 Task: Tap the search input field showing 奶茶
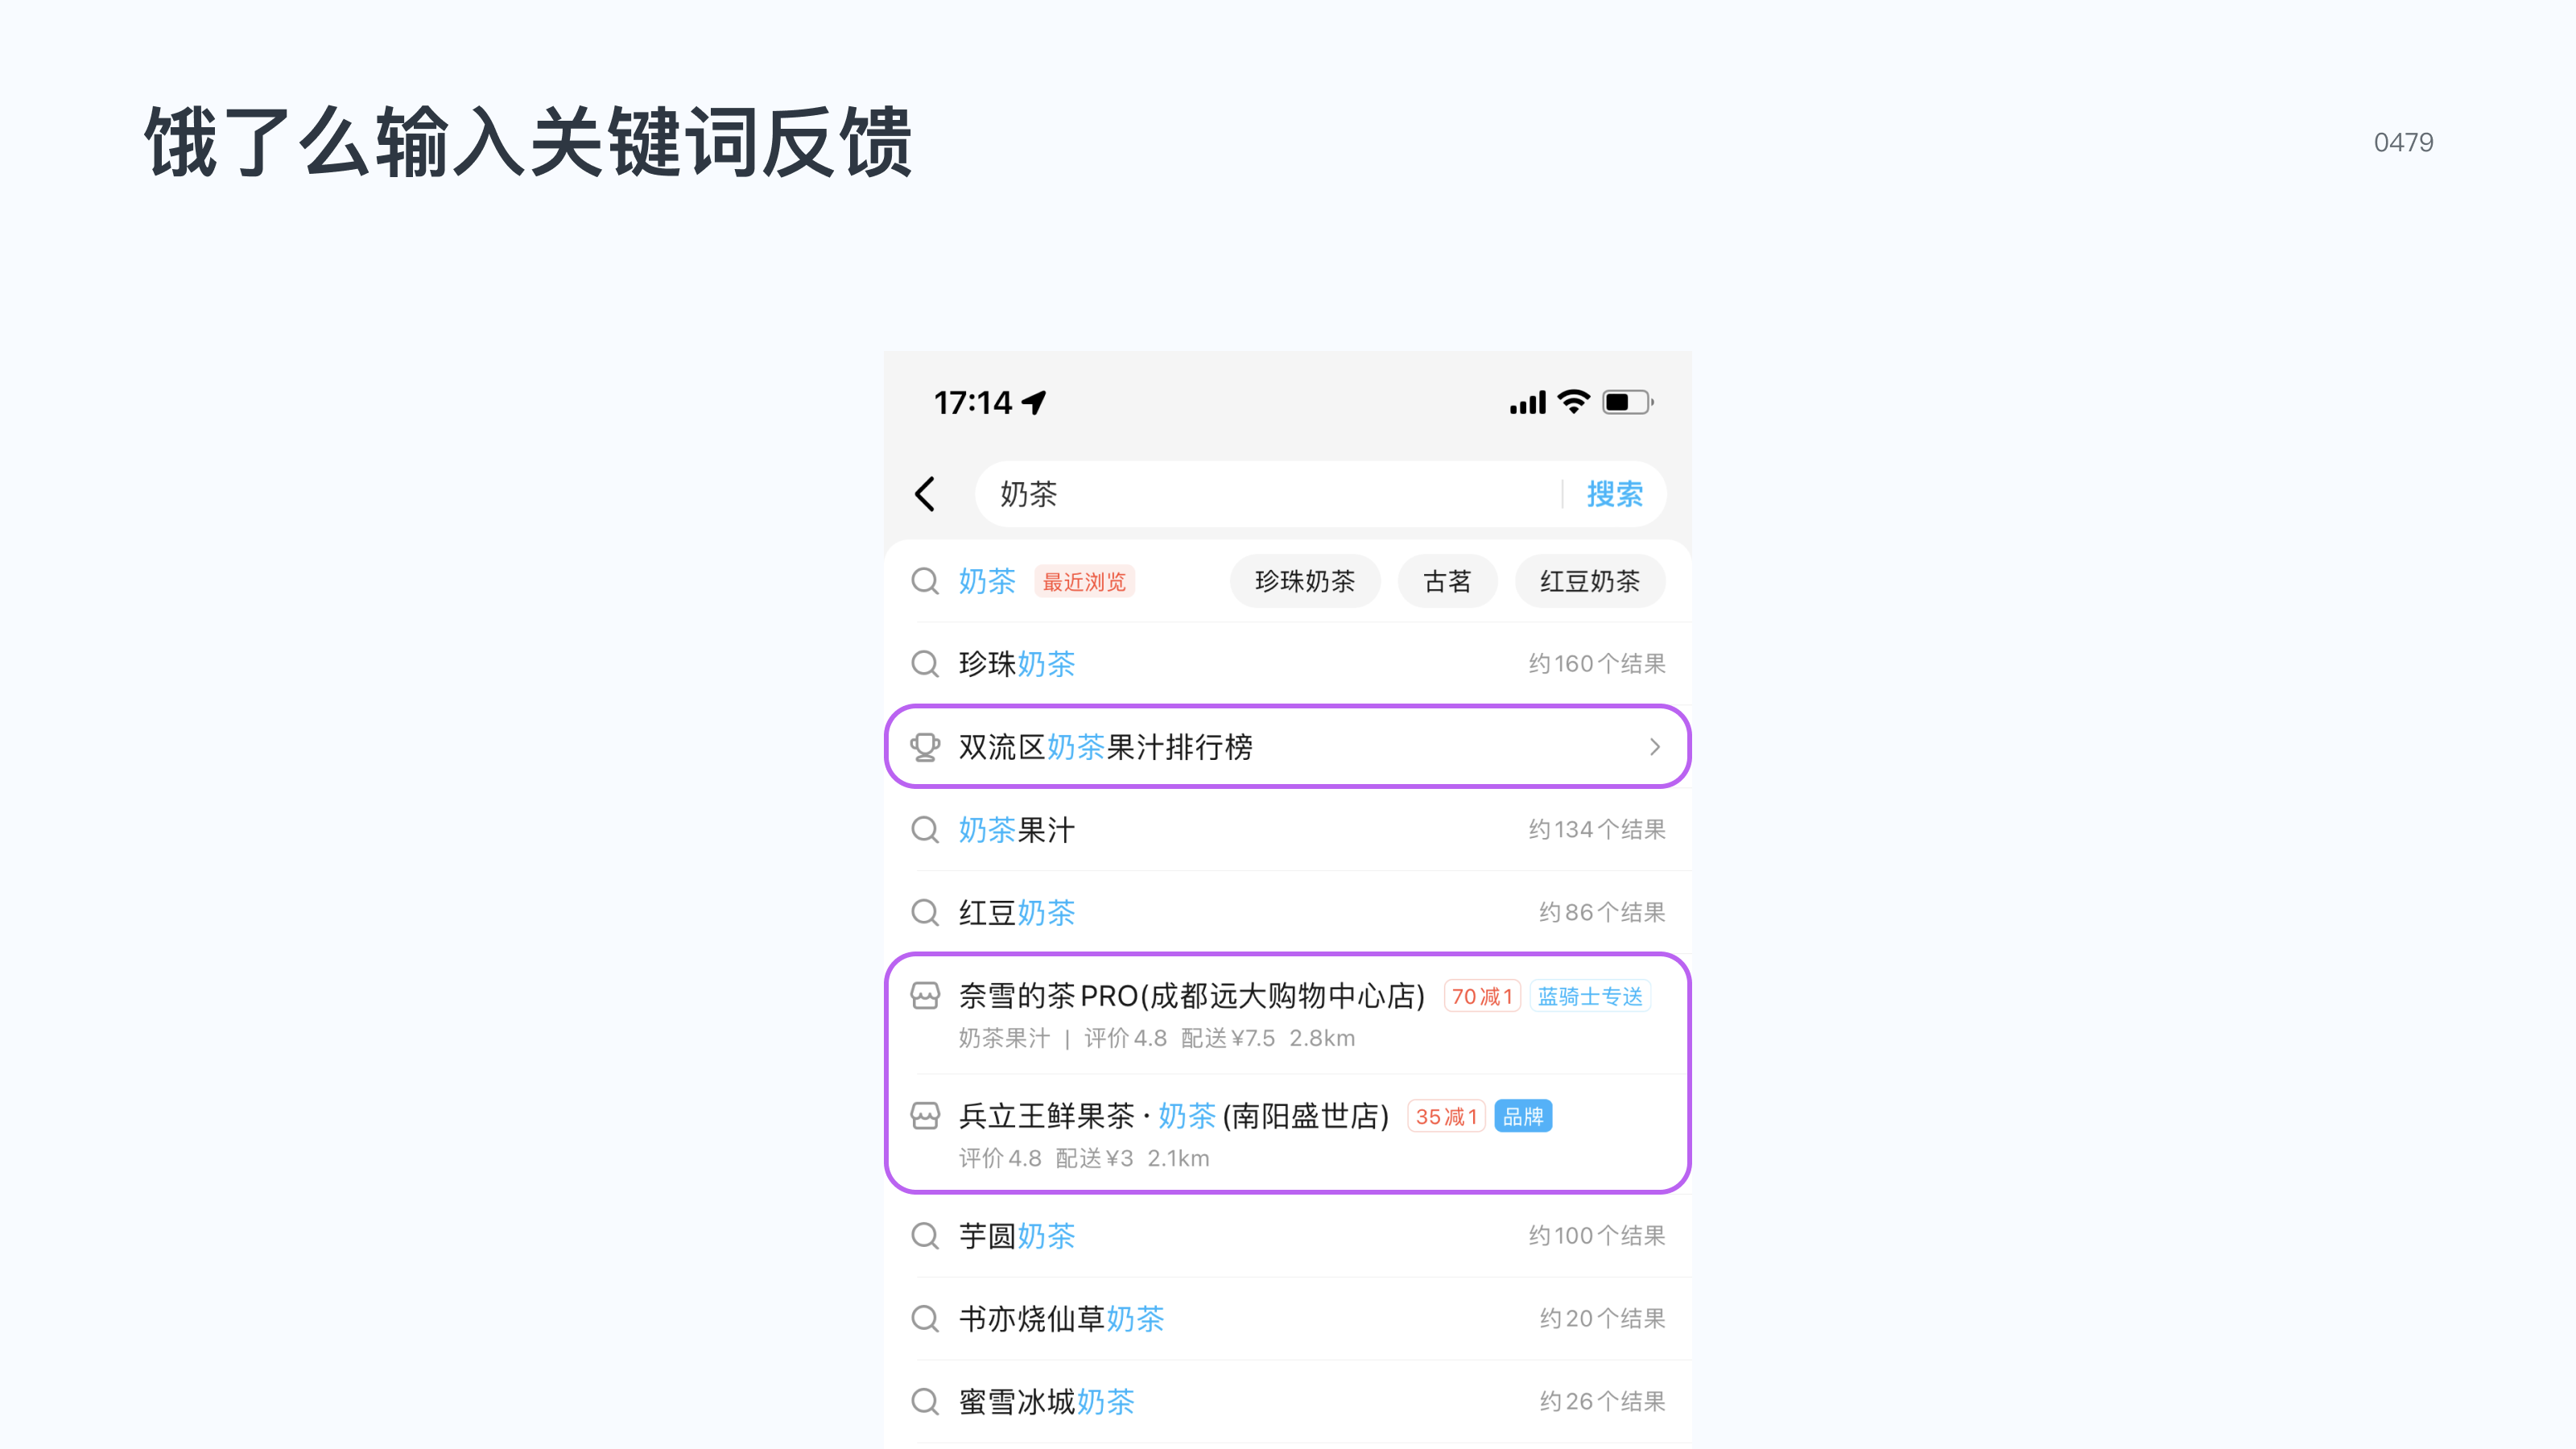click(1200, 494)
